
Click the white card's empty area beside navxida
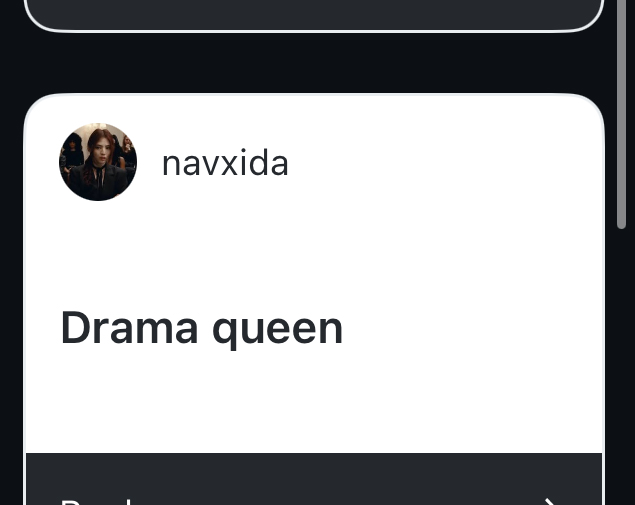[445, 162]
